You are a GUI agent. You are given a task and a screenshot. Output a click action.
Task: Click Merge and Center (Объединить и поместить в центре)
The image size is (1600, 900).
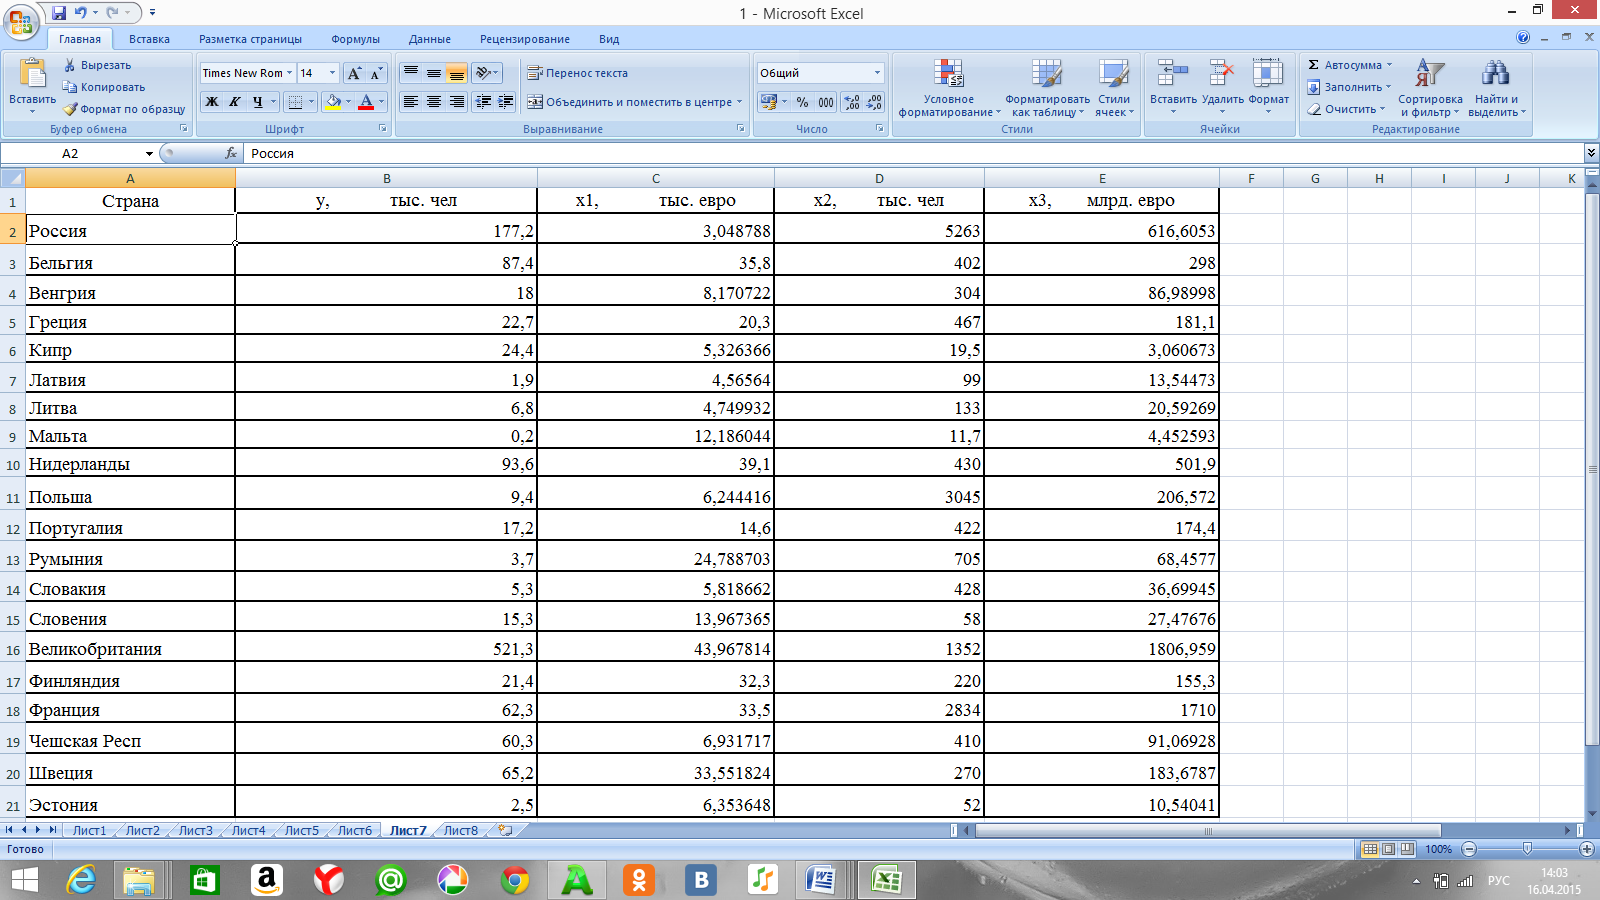634,102
